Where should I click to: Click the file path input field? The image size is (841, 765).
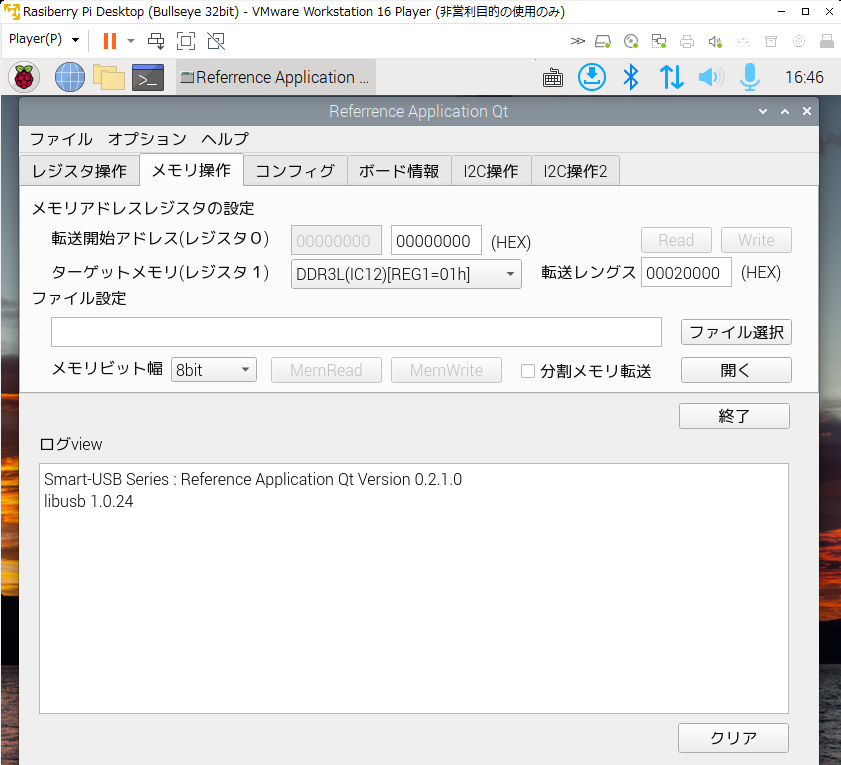(x=356, y=332)
